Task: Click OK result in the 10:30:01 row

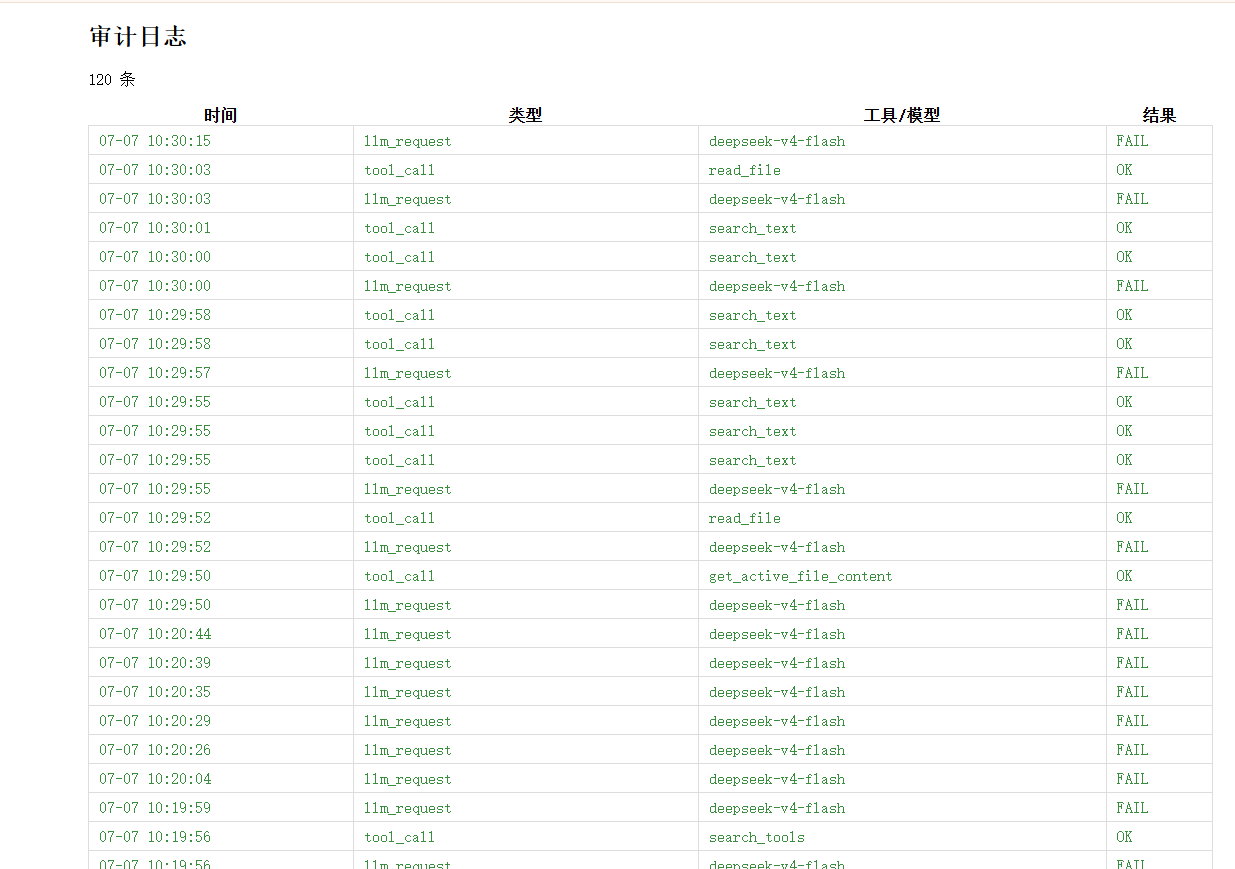Action: tap(1125, 228)
